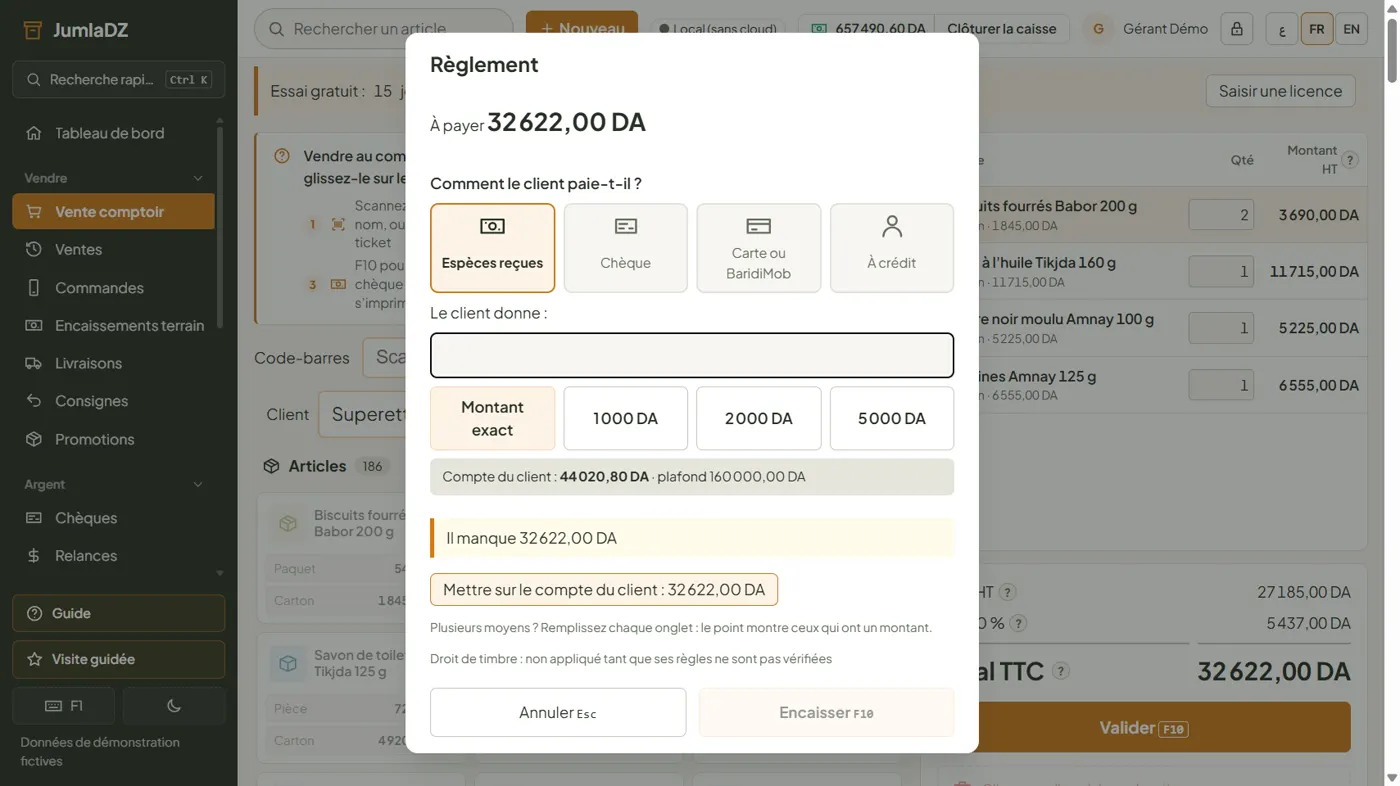1400x786 pixels.
Task: Click the Consignes return-arrow icon
Action: pos(34,401)
